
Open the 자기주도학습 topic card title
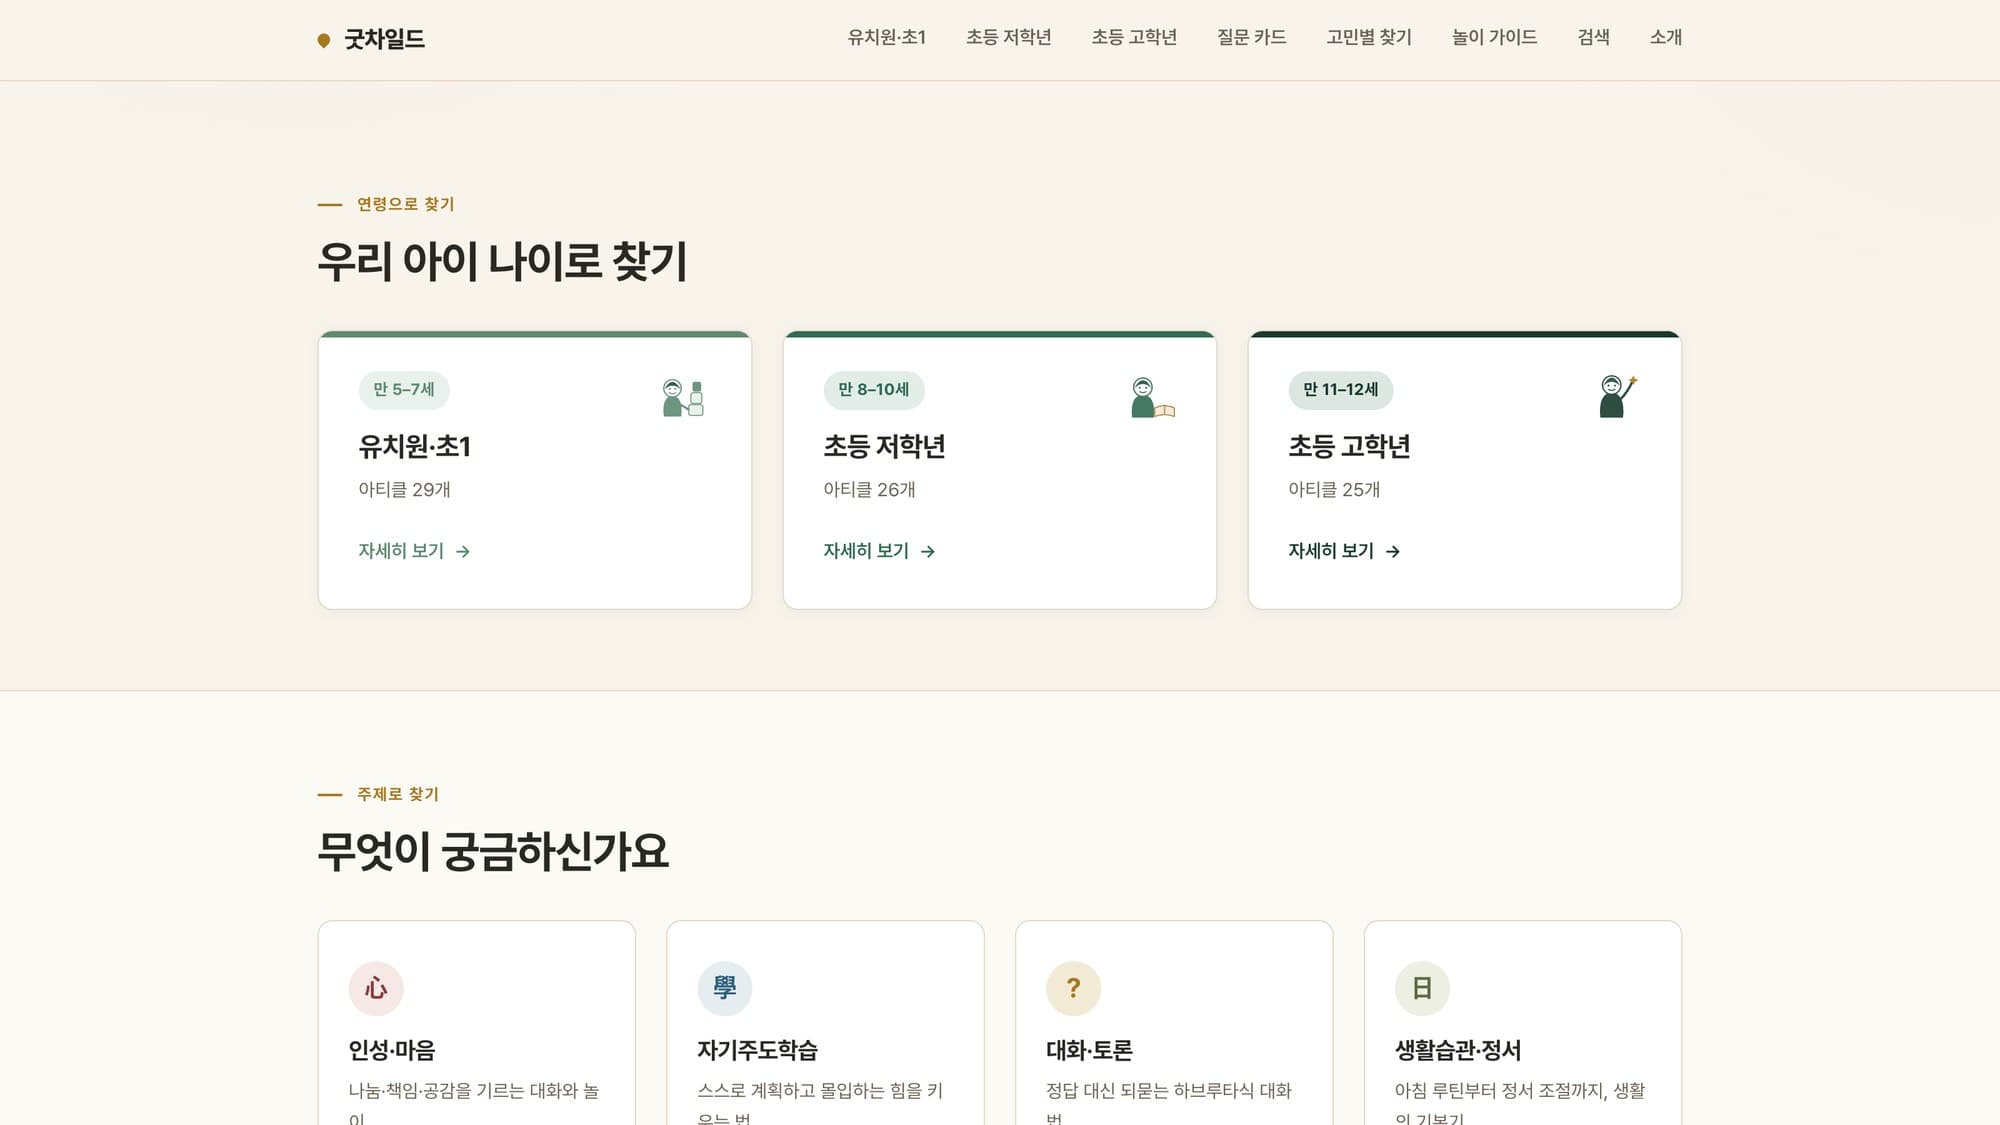(757, 1050)
